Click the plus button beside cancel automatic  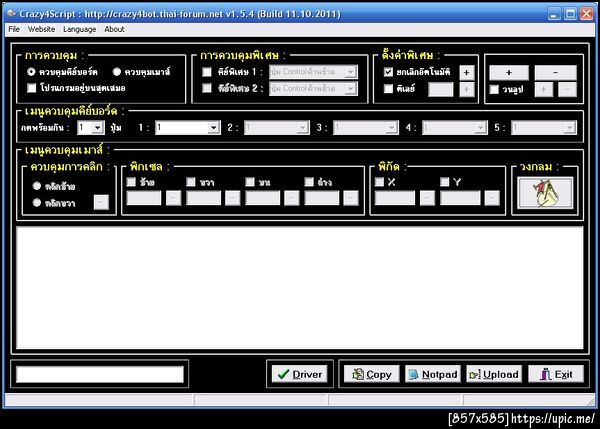click(466, 72)
